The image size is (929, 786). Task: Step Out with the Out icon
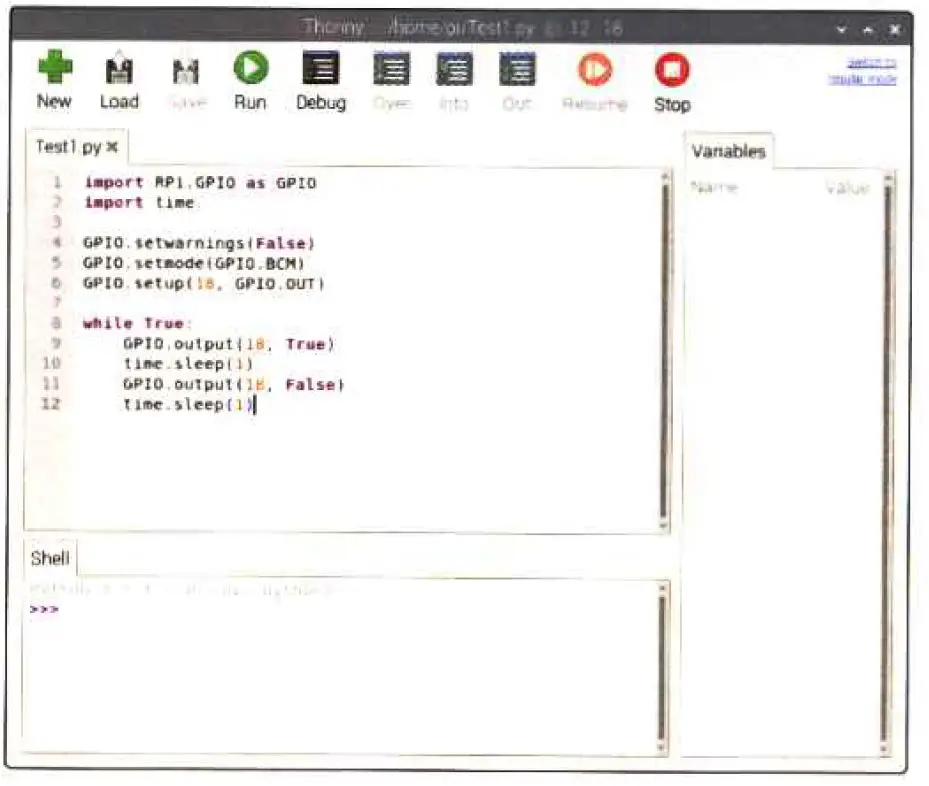coord(517,69)
